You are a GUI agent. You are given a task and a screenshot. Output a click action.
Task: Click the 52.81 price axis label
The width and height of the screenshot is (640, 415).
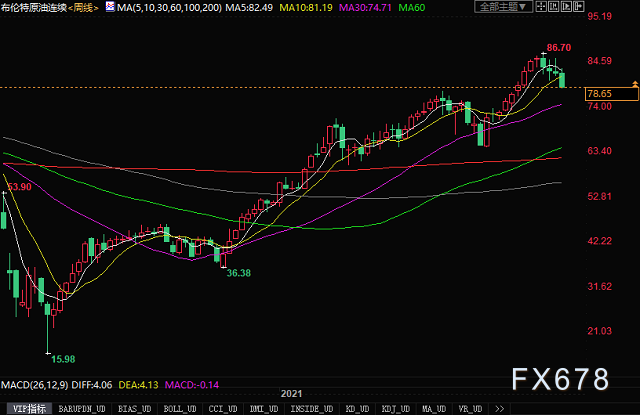(600, 196)
